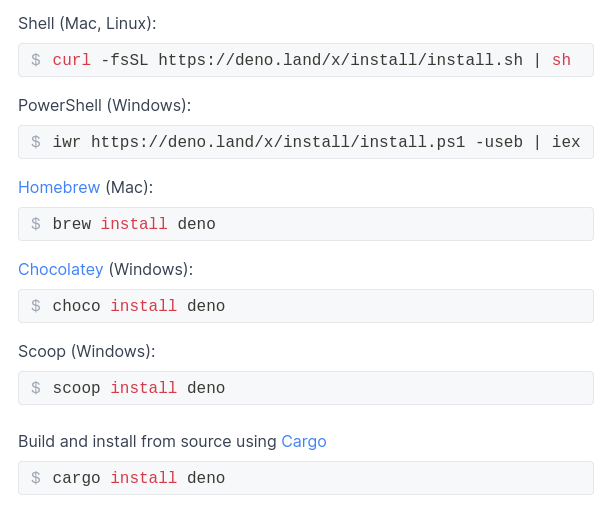Click the curl install command block

click(x=305, y=60)
